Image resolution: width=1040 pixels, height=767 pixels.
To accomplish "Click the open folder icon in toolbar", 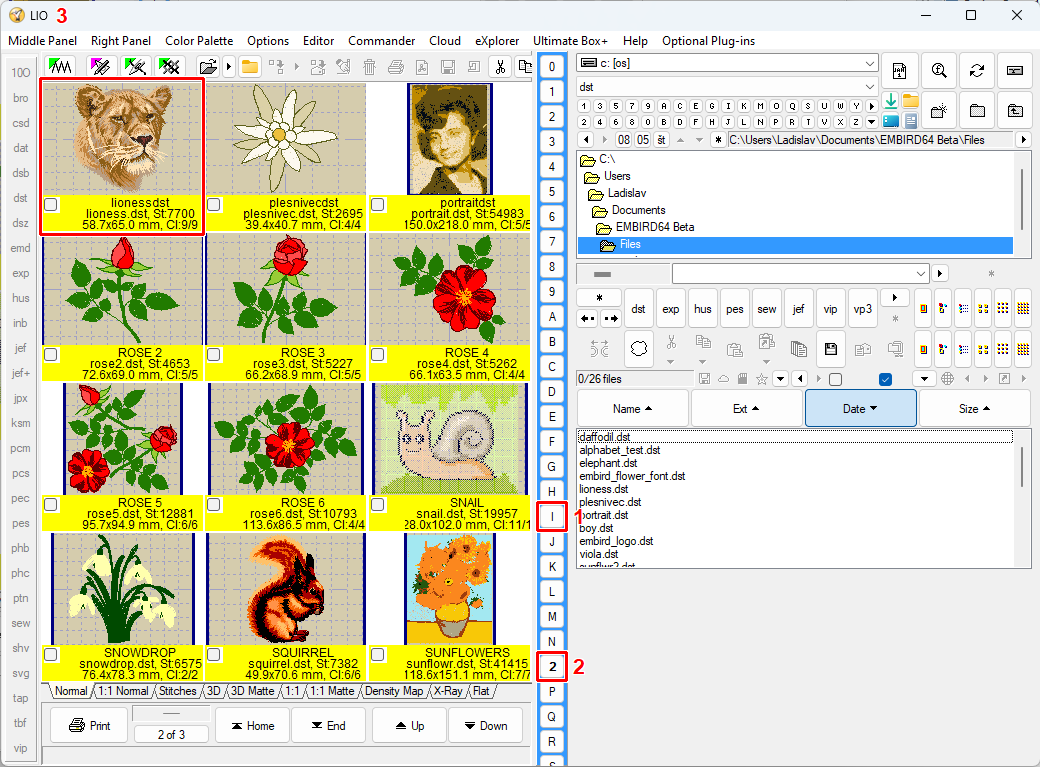I will pyautogui.click(x=207, y=67).
